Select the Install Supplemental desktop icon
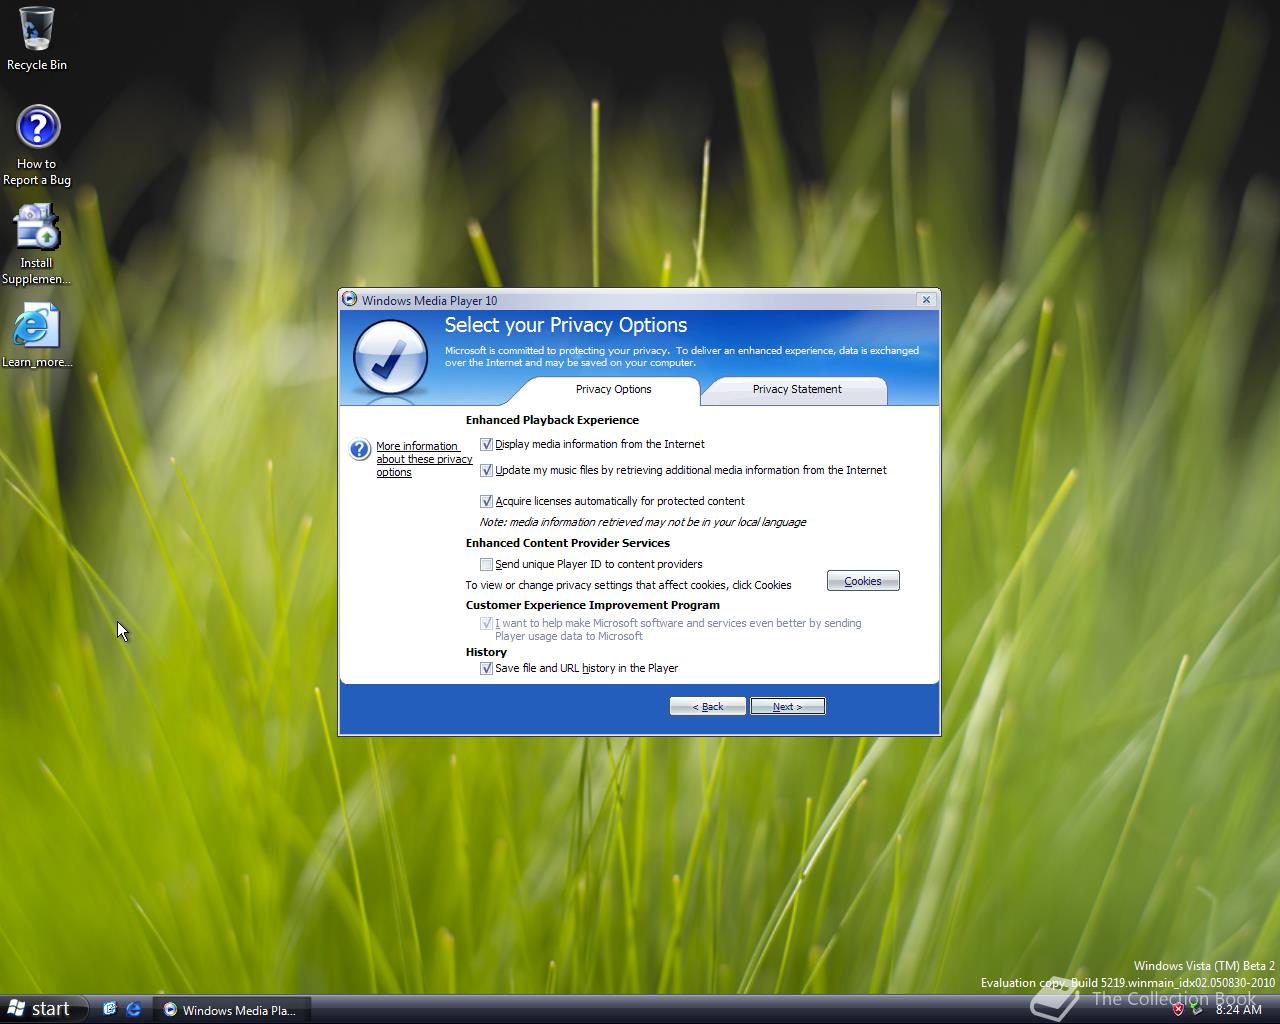 point(37,245)
